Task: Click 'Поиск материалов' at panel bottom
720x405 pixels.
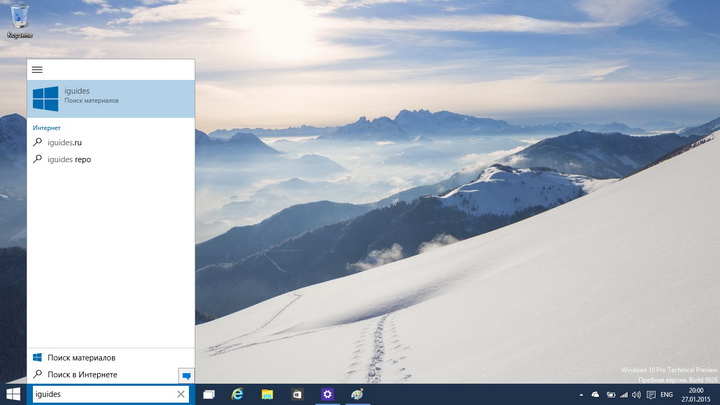Action: [x=81, y=357]
